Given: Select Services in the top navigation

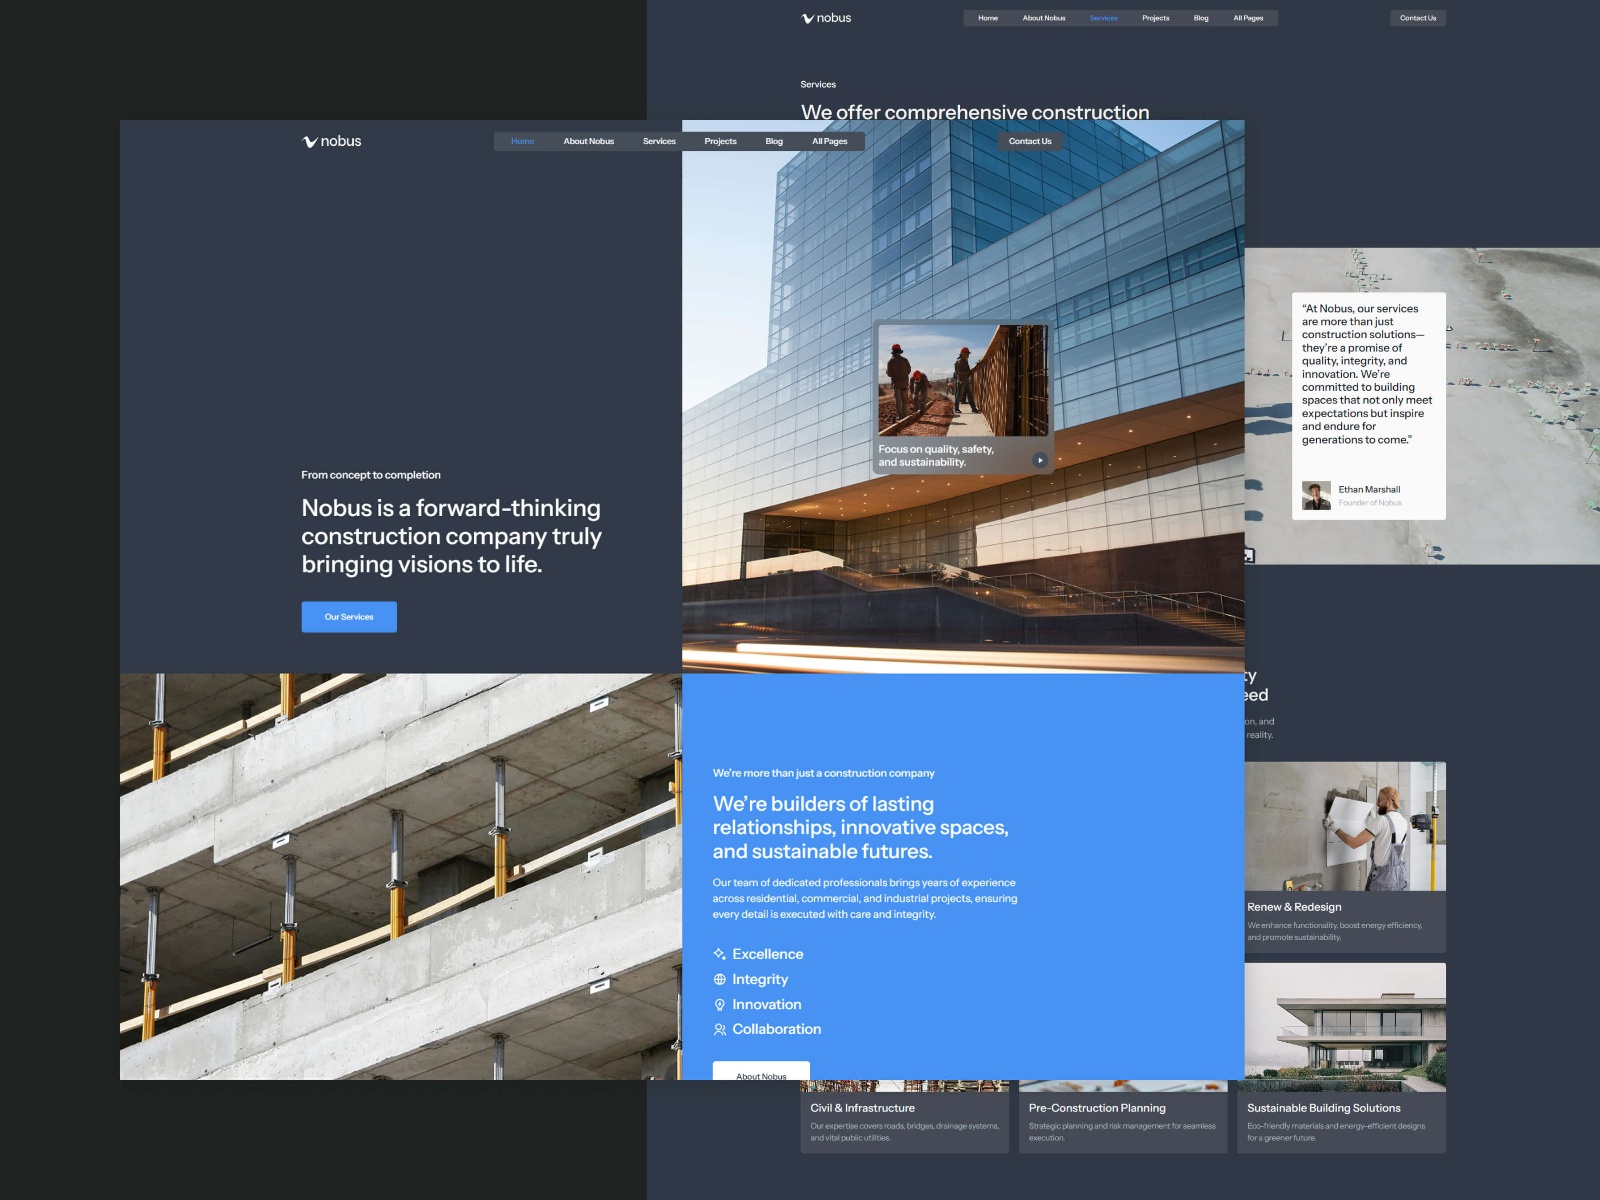Looking at the screenshot, I should pyautogui.click(x=659, y=141).
